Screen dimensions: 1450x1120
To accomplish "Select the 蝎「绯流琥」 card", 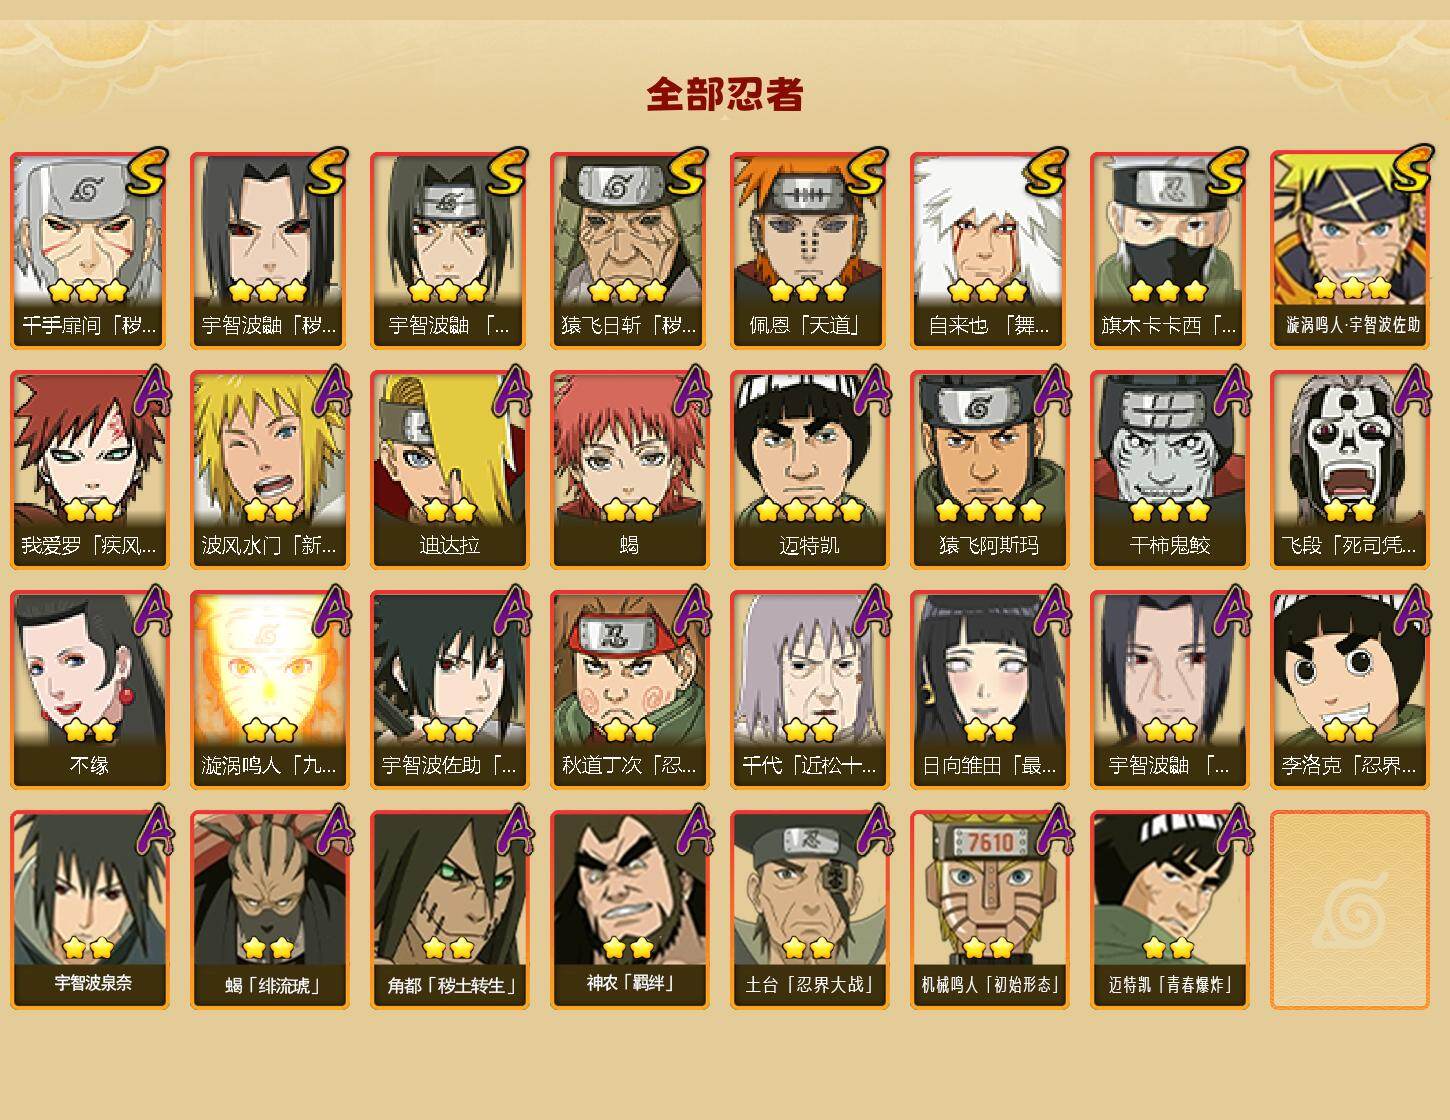I will [269, 910].
